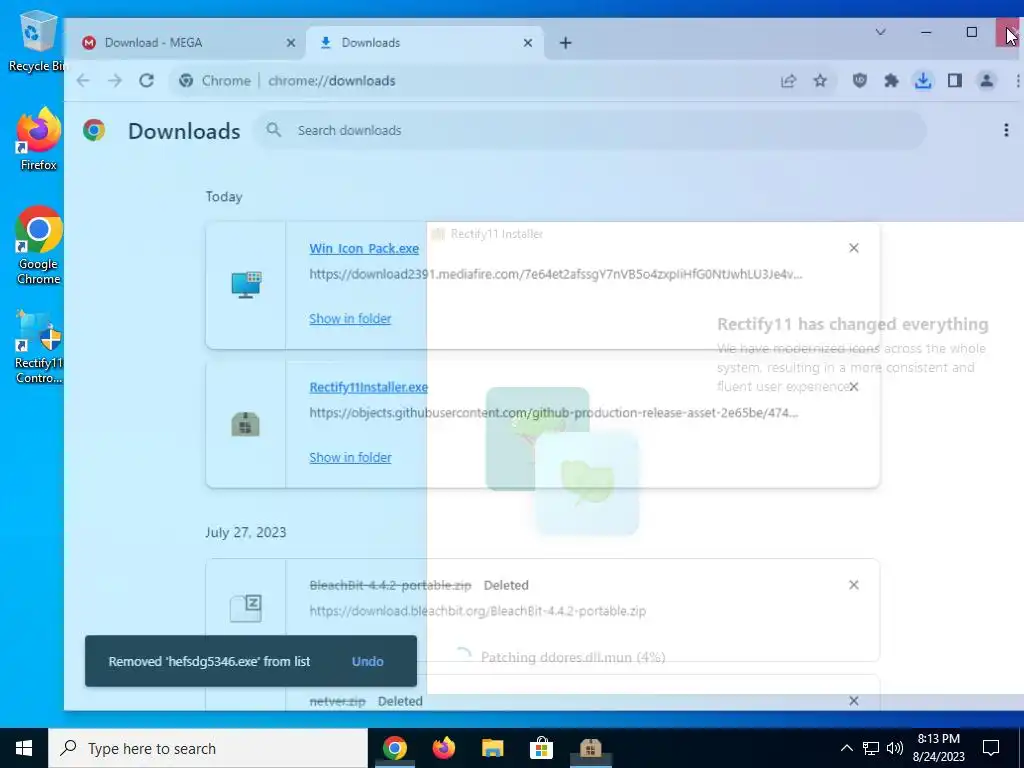Click the taskbar search box
The image size is (1024, 768).
tap(208, 748)
